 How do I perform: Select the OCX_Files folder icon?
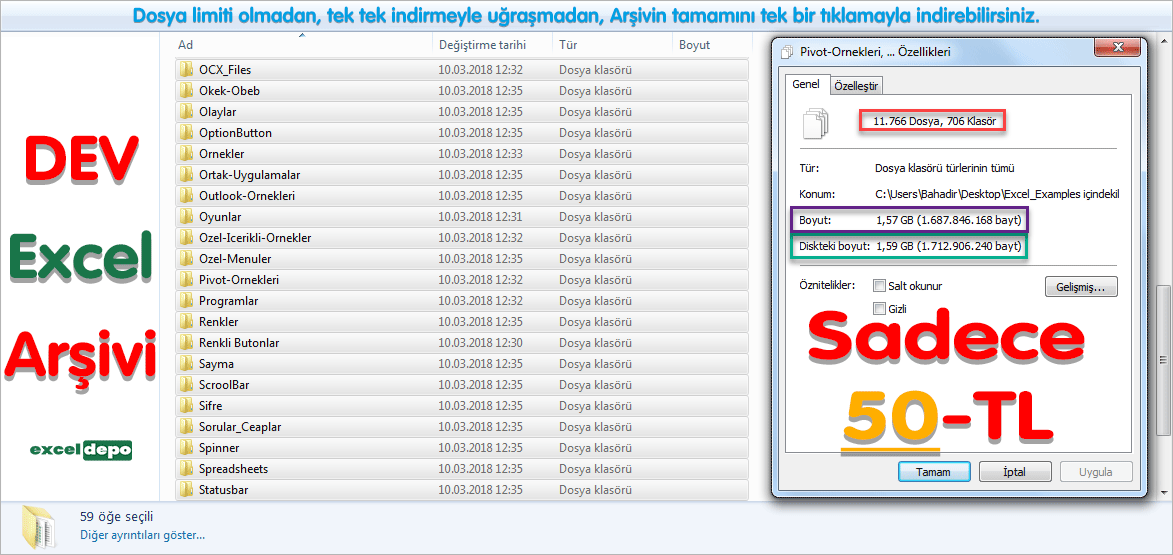pos(186,70)
